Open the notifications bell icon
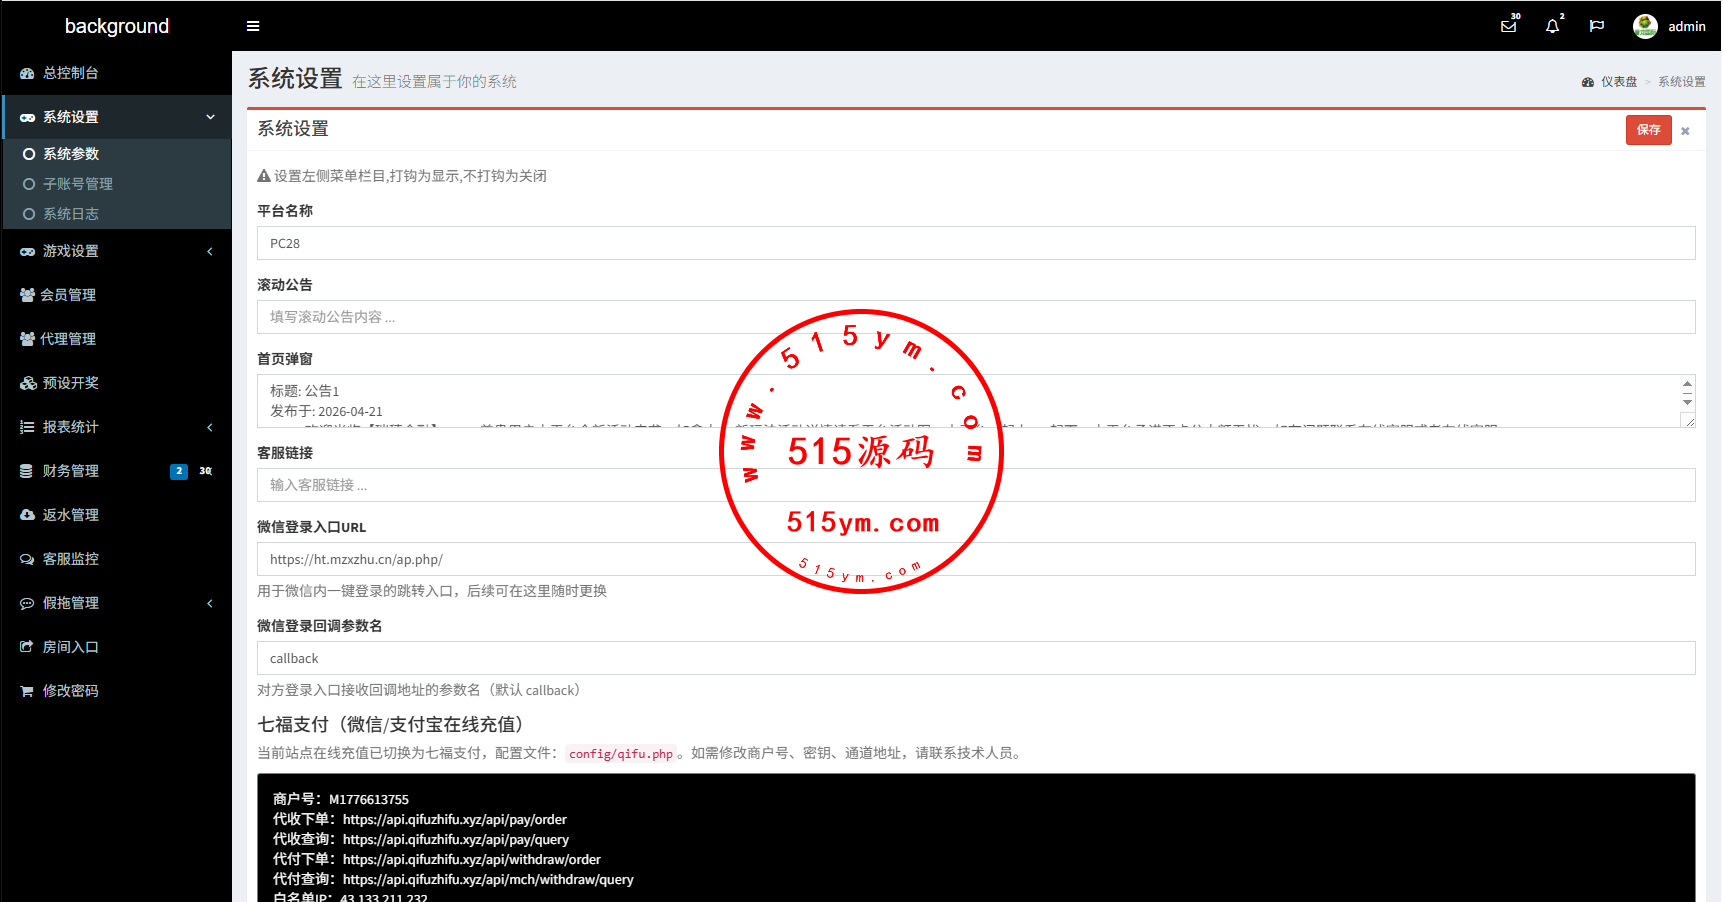The image size is (1723, 902). click(1552, 26)
